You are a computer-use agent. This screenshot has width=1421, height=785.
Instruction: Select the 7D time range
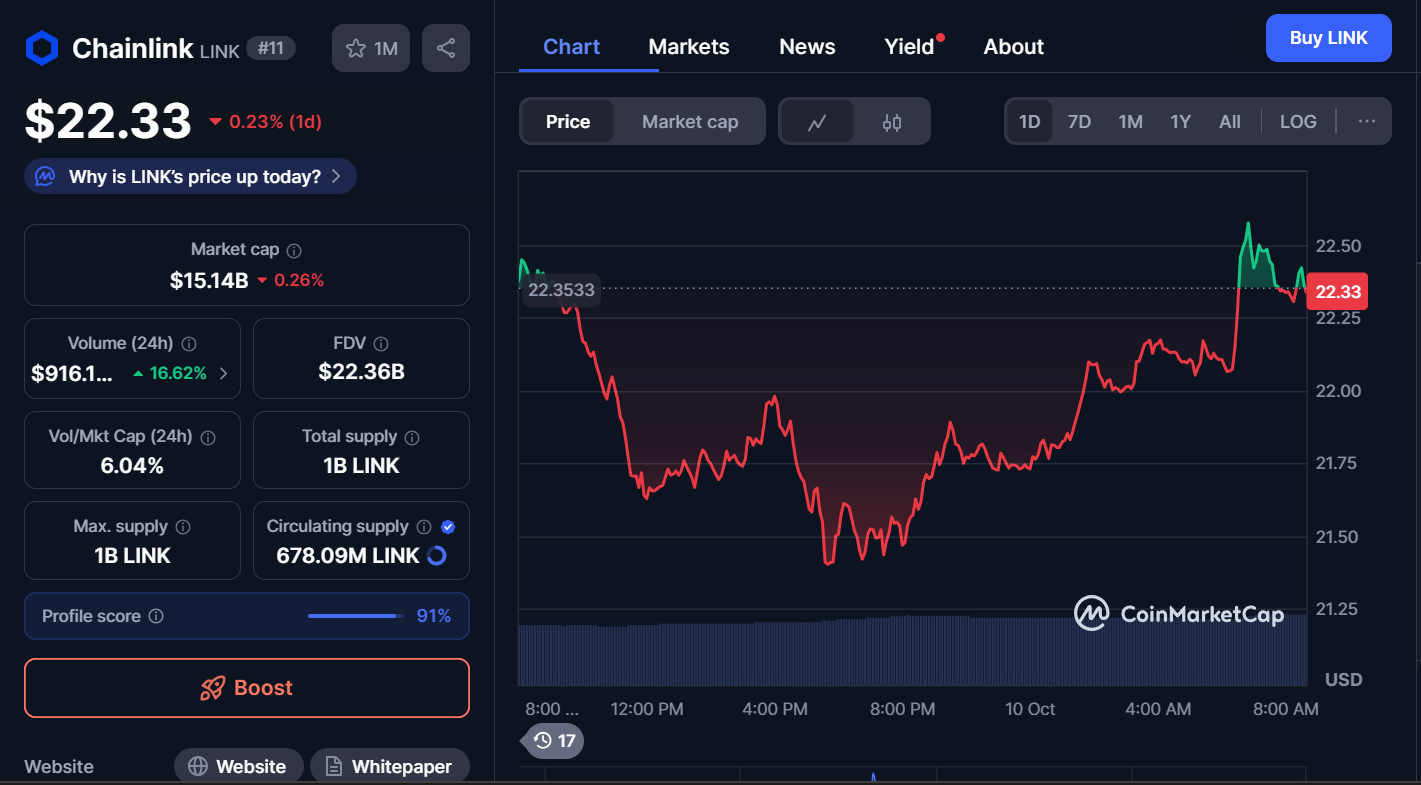coord(1079,122)
